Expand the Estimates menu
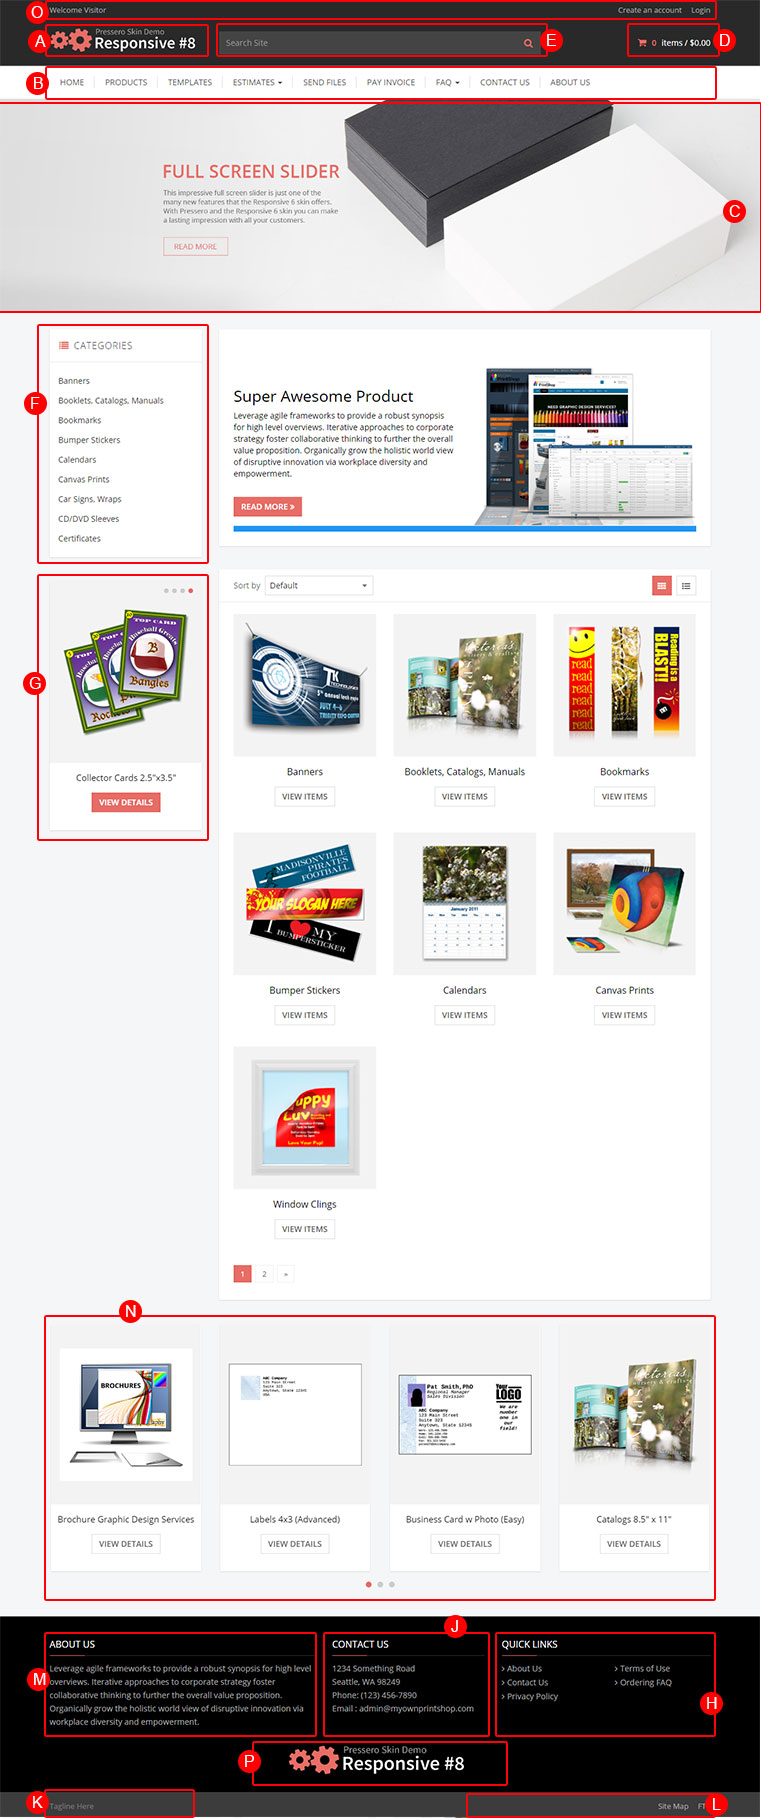 tap(257, 83)
